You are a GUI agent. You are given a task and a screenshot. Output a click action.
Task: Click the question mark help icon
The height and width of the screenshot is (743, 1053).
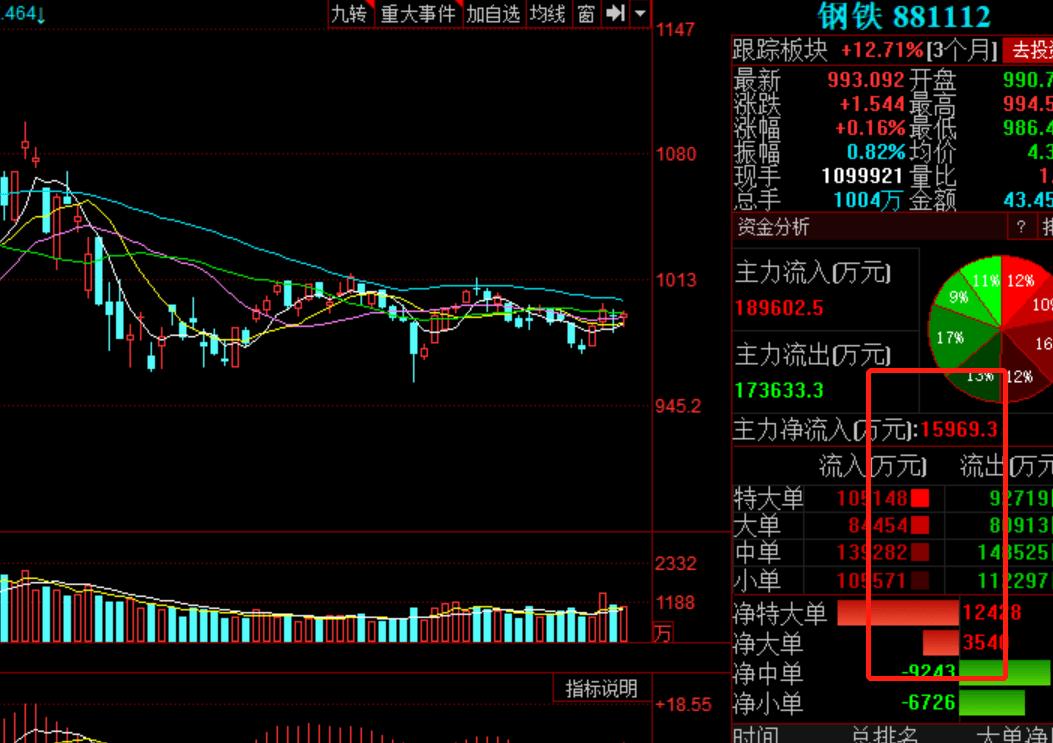[x=1020, y=228]
